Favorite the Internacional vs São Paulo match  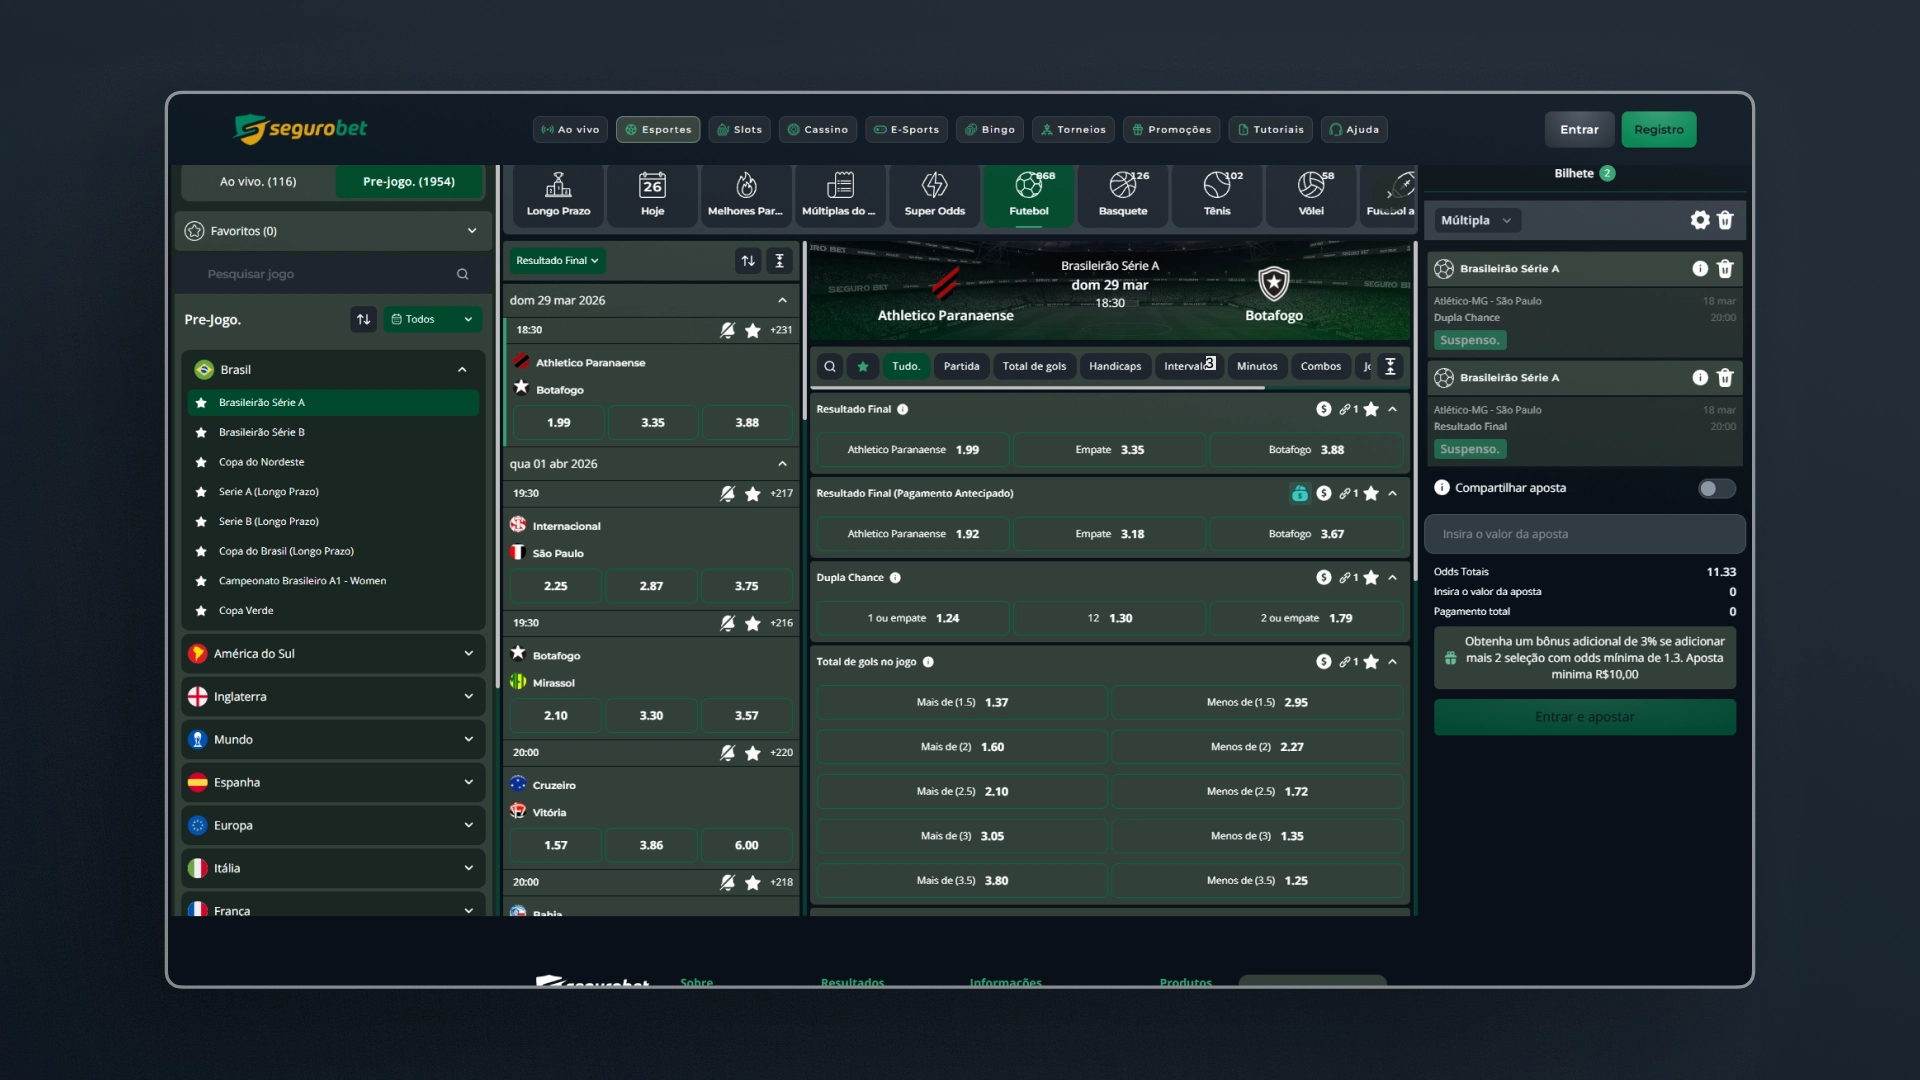753,493
